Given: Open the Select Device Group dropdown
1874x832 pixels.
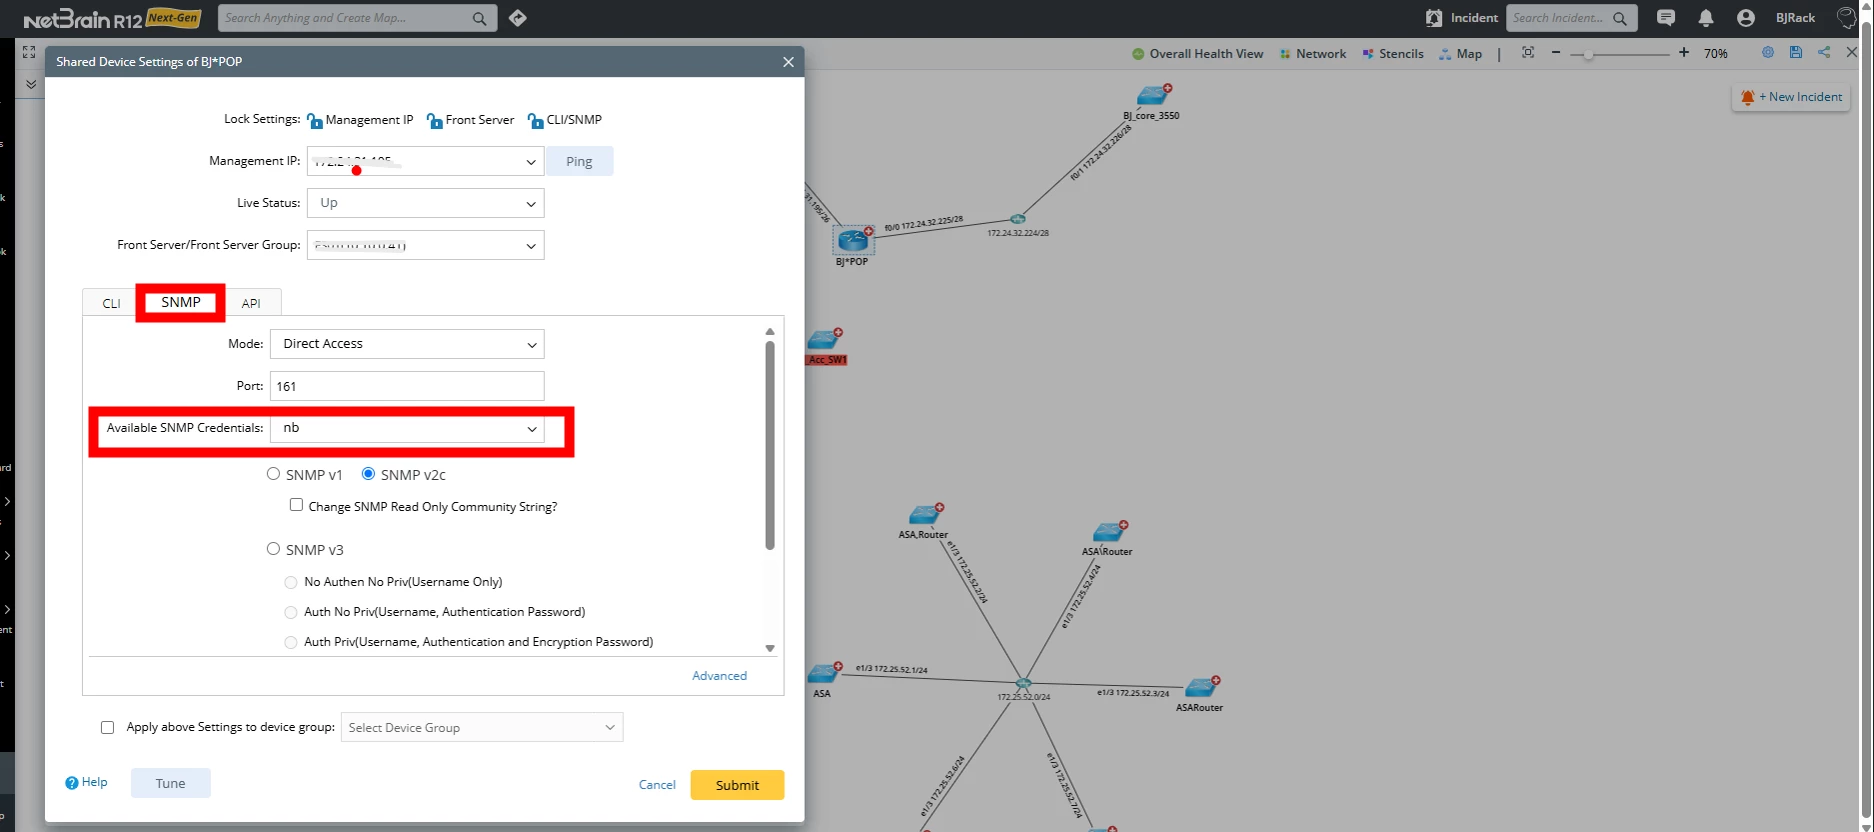Looking at the screenshot, I should click(482, 727).
